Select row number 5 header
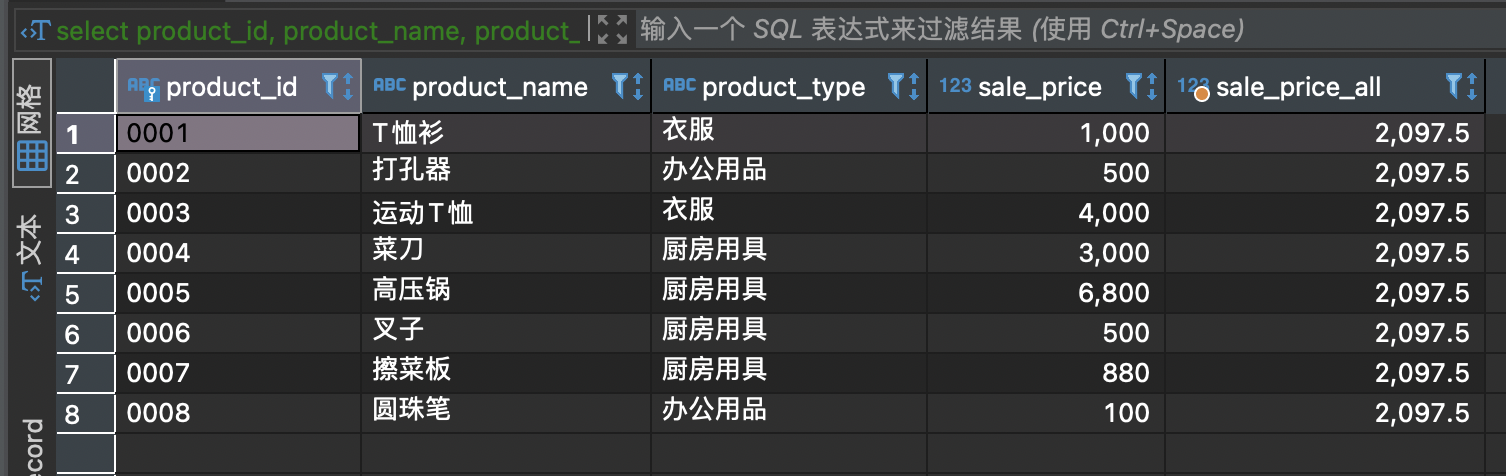Image resolution: width=1506 pixels, height=476 pixels. 86,291
